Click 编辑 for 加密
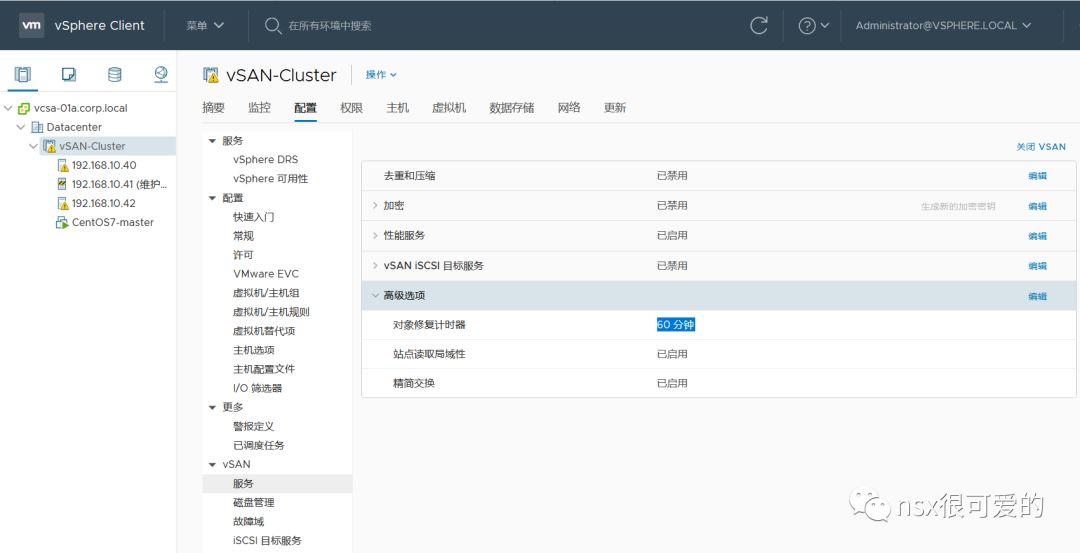This screenshot has height=553, width=1080. tap(1037, 206)
